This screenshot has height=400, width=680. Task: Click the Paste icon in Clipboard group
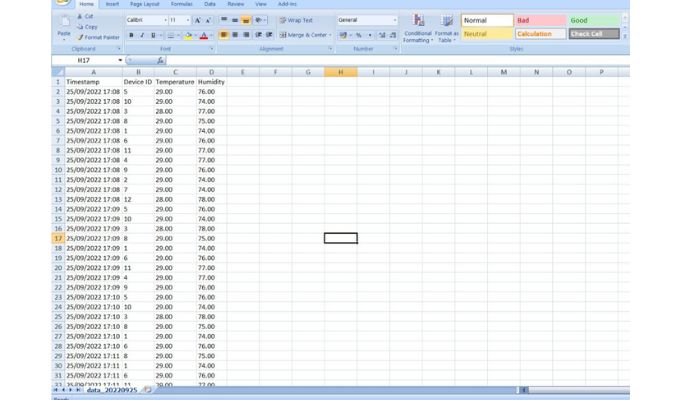[64, 24]
